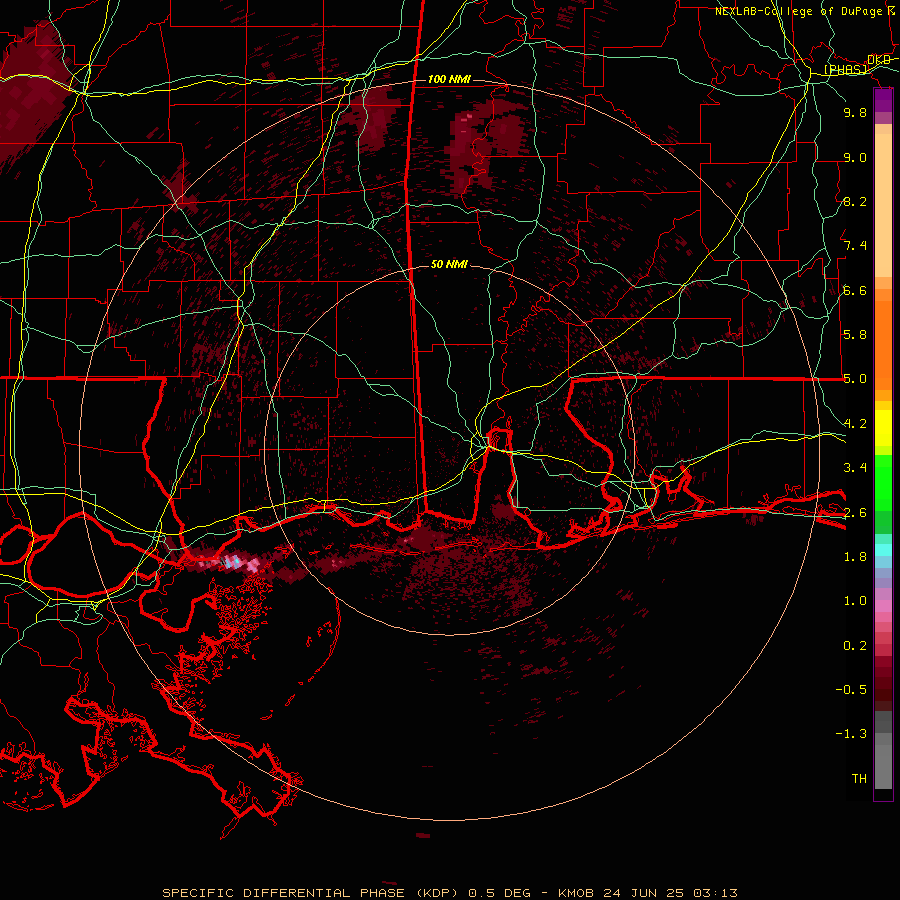The image size is (900, 900).
Task: Click the 8.2 color scale value
Action: pos(855,201)
